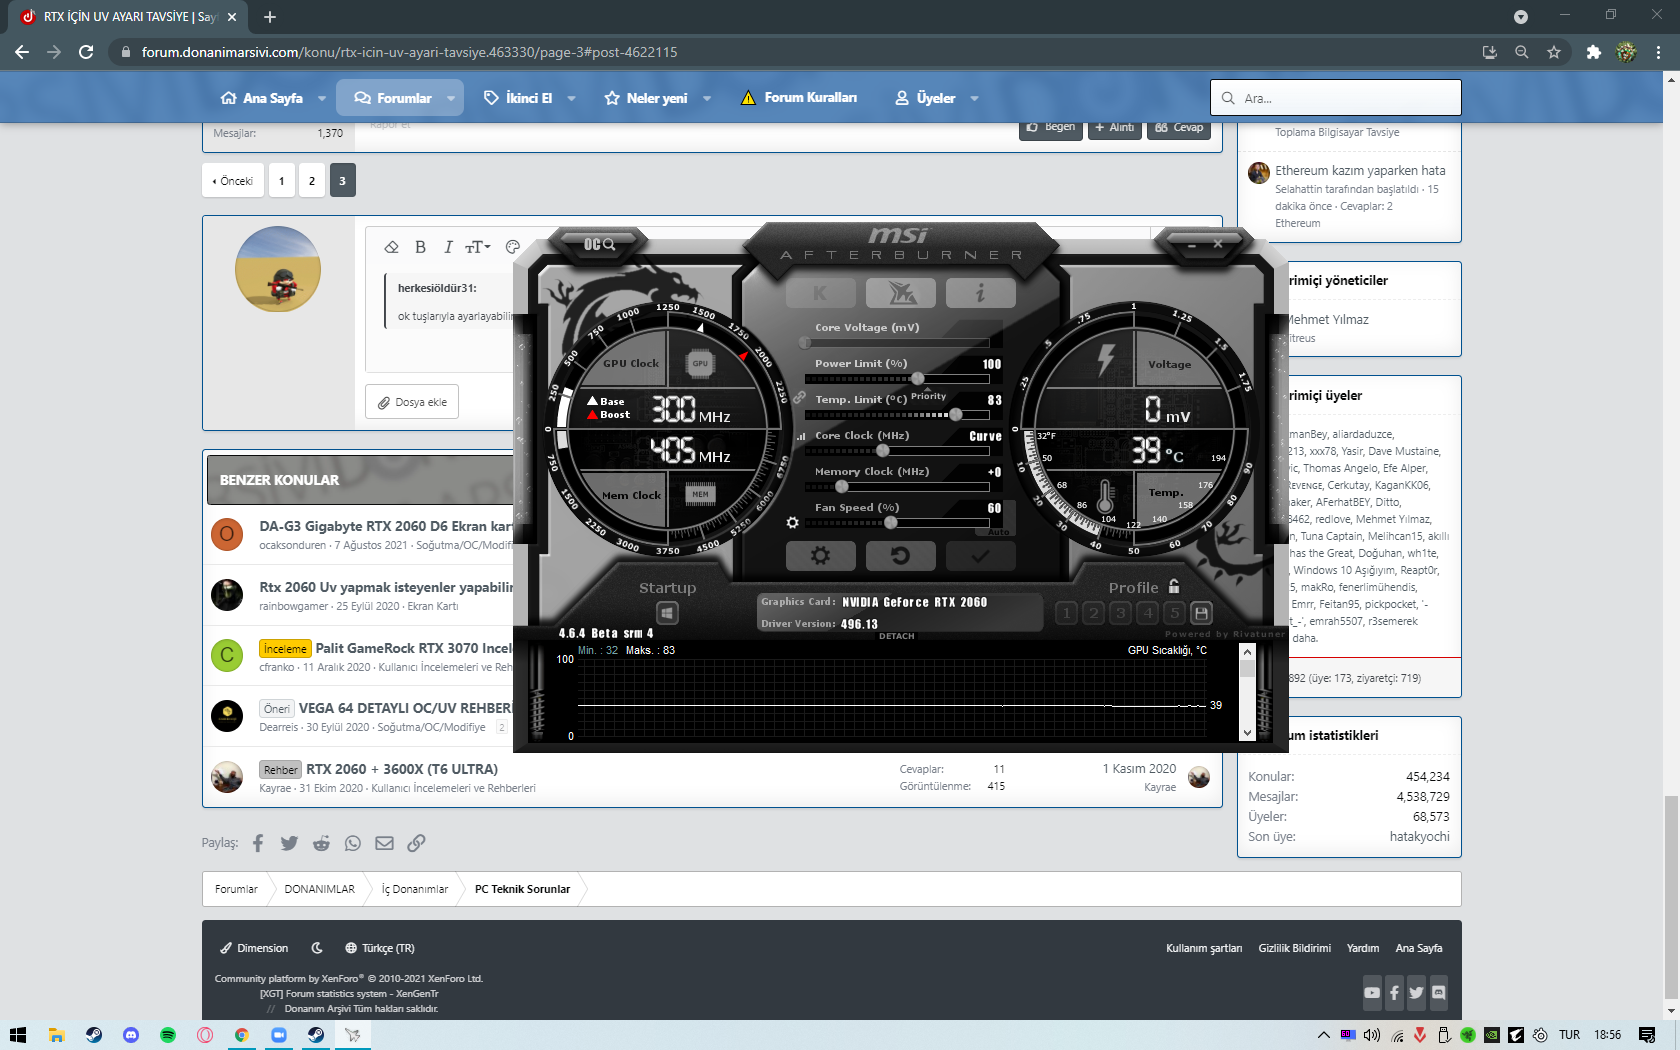This screenshot has width=1680, height=1050.
Task: Click DETACH on the Afterburner monitor
Action: [896, 636]
